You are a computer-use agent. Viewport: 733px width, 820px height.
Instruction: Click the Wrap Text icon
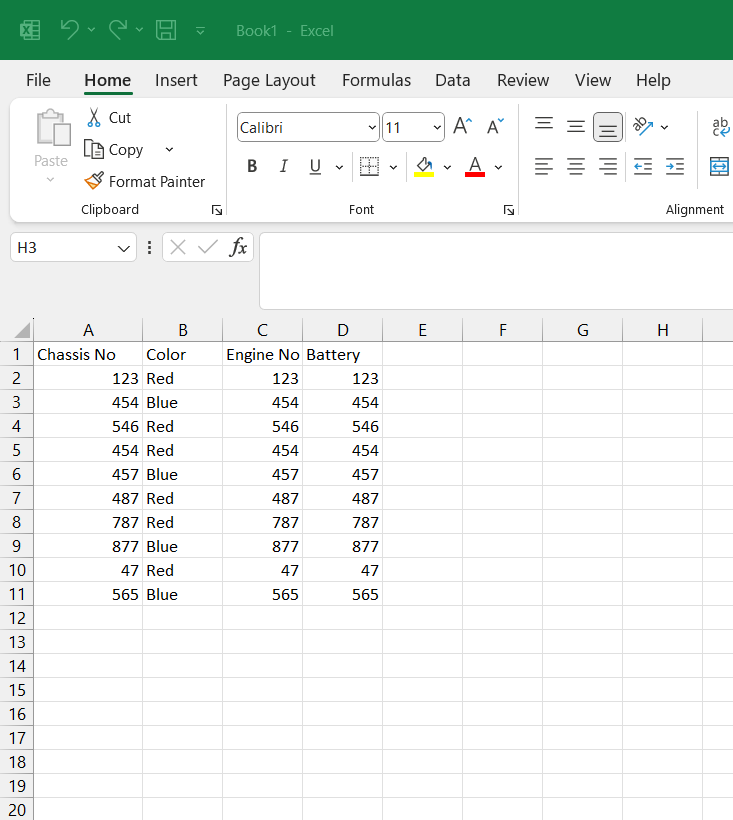pos(720,127)
